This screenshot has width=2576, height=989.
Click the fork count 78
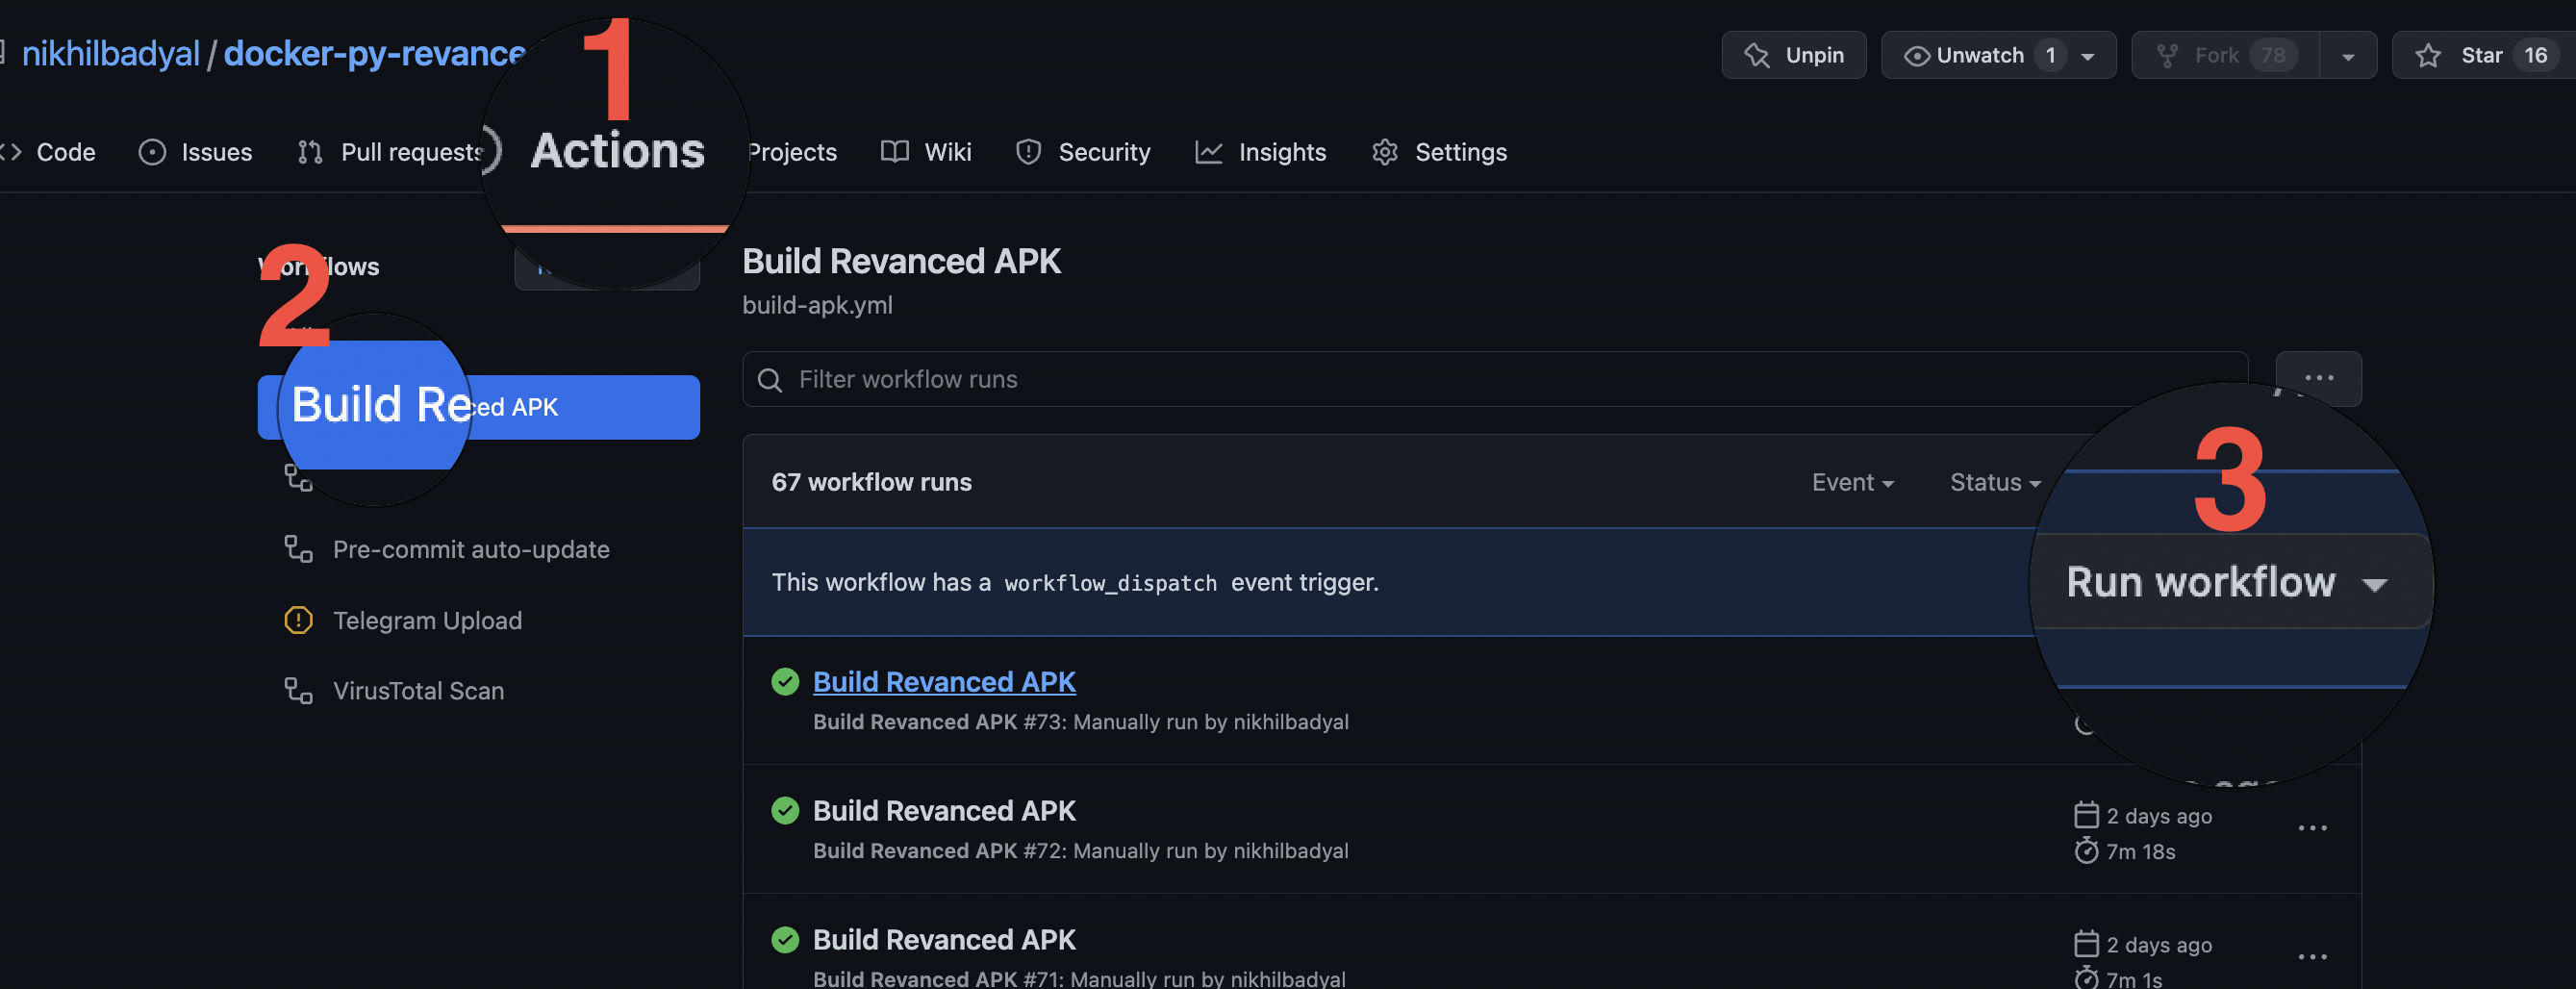point(2273,55)
